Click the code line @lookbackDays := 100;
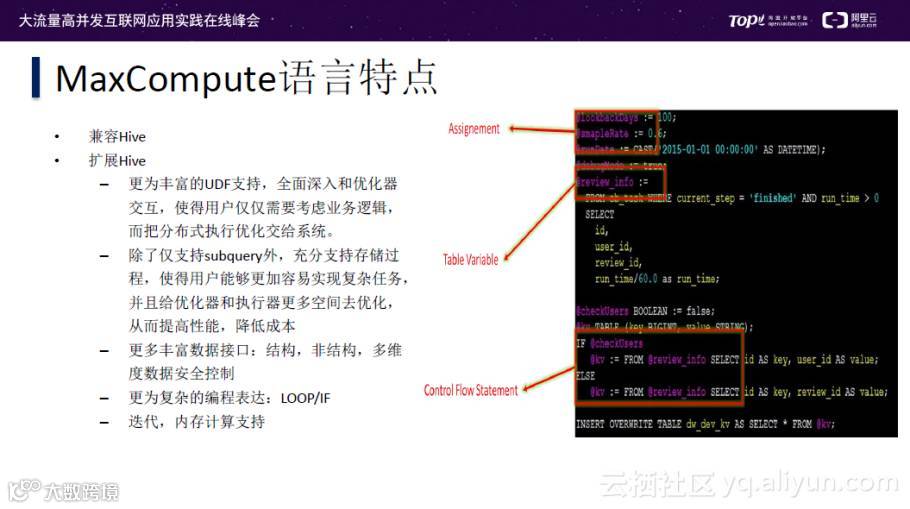This screenshot has width=910, height=509. click(x=626, y=117)
